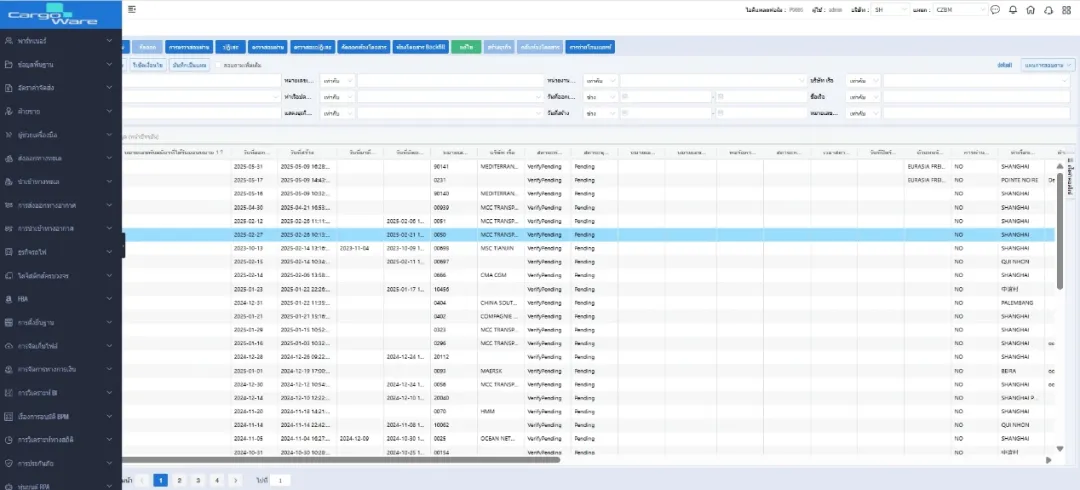Screen dimensions: 1080x490
Task: Go to page 2 in pagination
Action: click(178, 481)
